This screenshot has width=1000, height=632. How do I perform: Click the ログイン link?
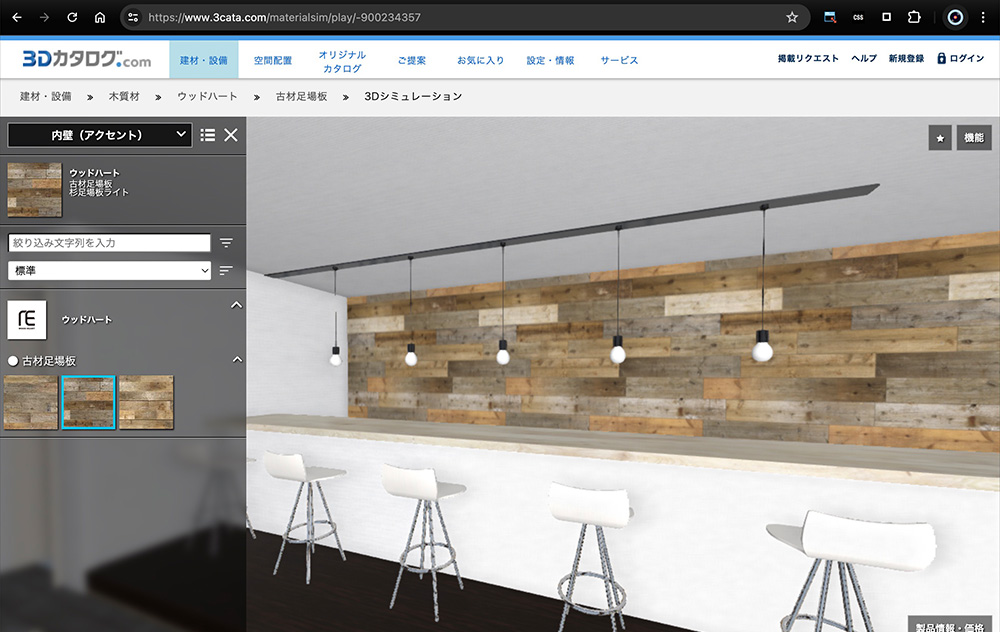[x=960, y=59]
